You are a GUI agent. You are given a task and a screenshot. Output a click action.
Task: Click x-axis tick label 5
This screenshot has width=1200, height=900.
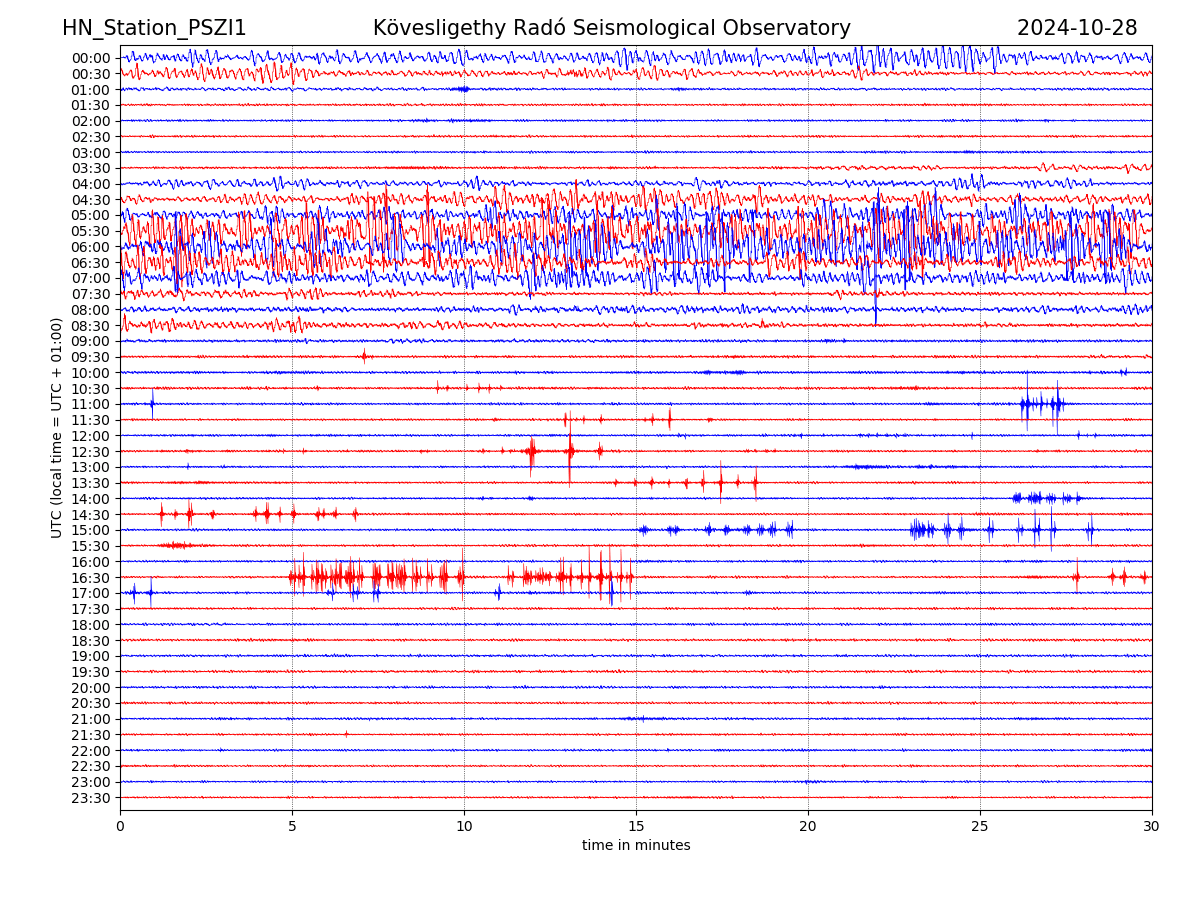click(x=292, y=826)
